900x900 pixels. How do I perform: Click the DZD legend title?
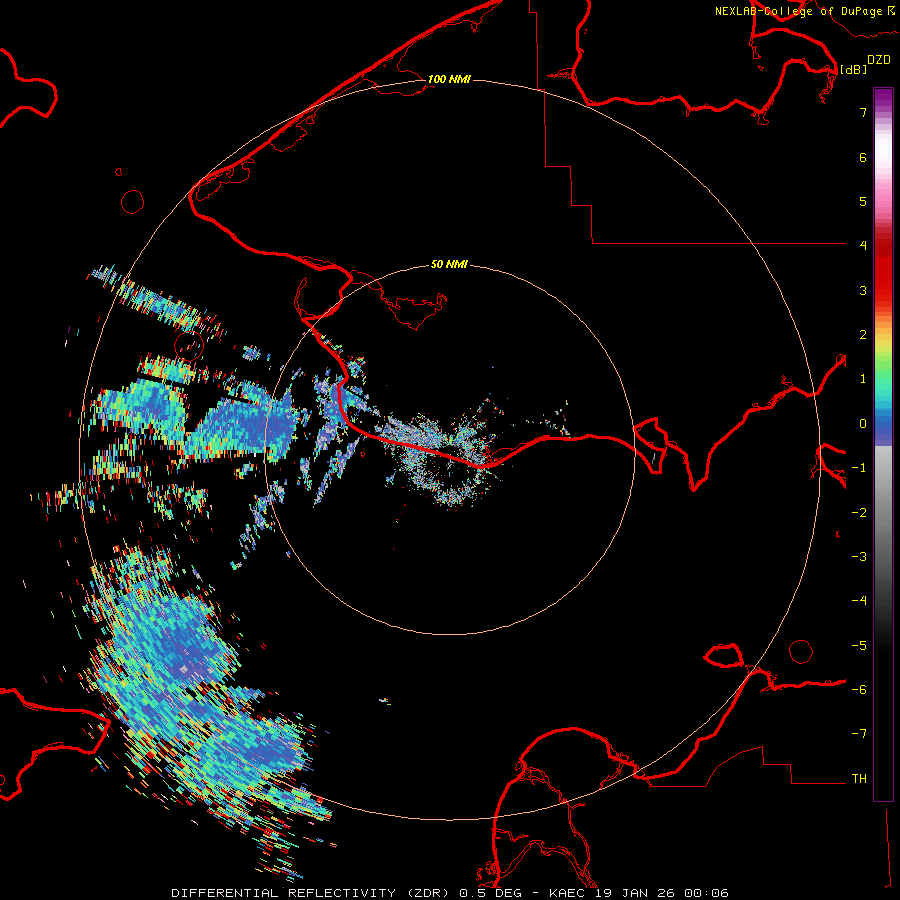(x=879, y=60)
